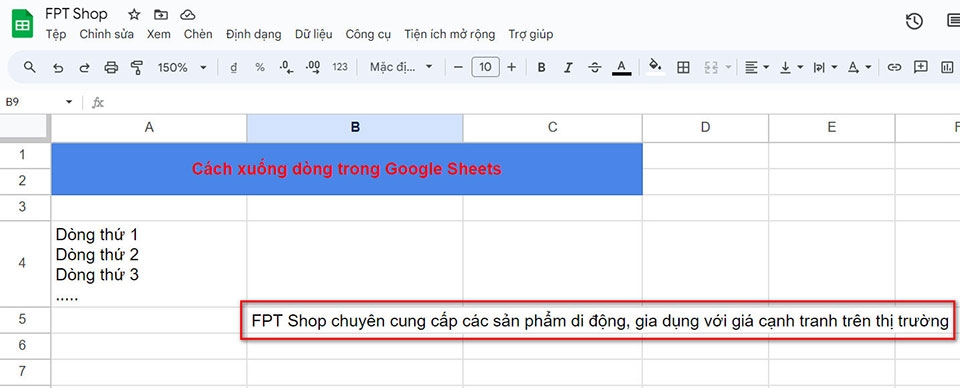Select the merged title cell Cách xuống dòng
960x388 pixels.
point(347,169)
